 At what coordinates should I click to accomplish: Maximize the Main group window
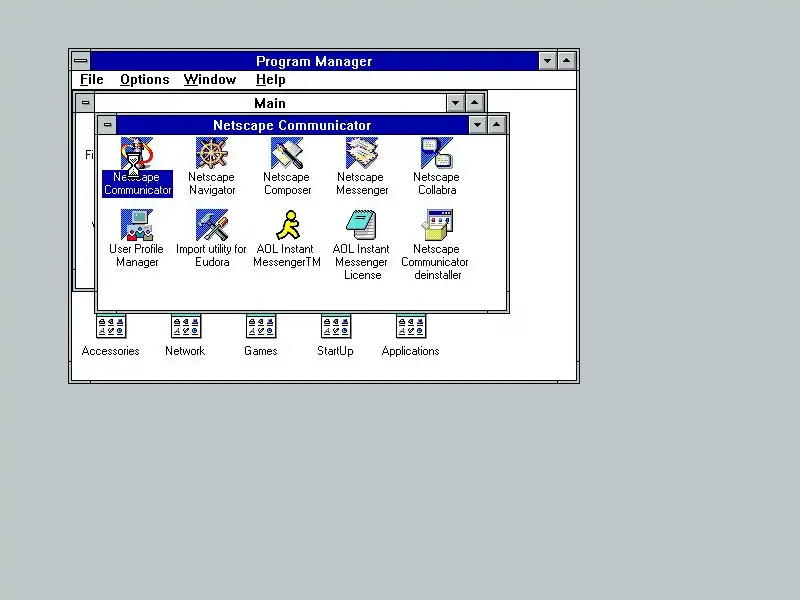pyautogui.click(x=474, y=103)
